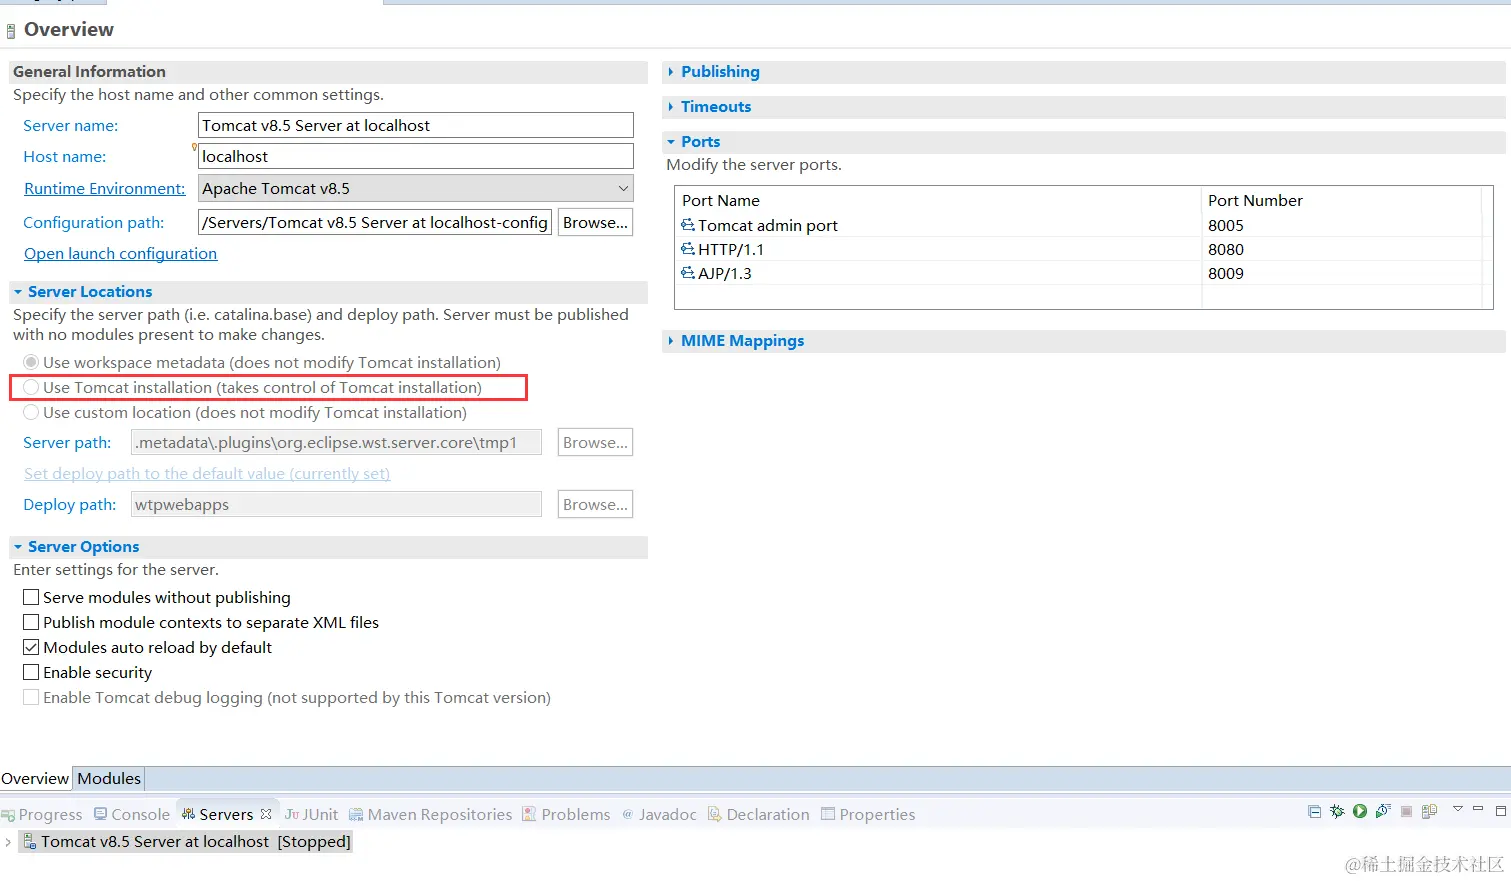The height and width of the screenshot is (881, 1511).
Task: Open the Servers view menu triangle
Action: [x=1458, y=808]
